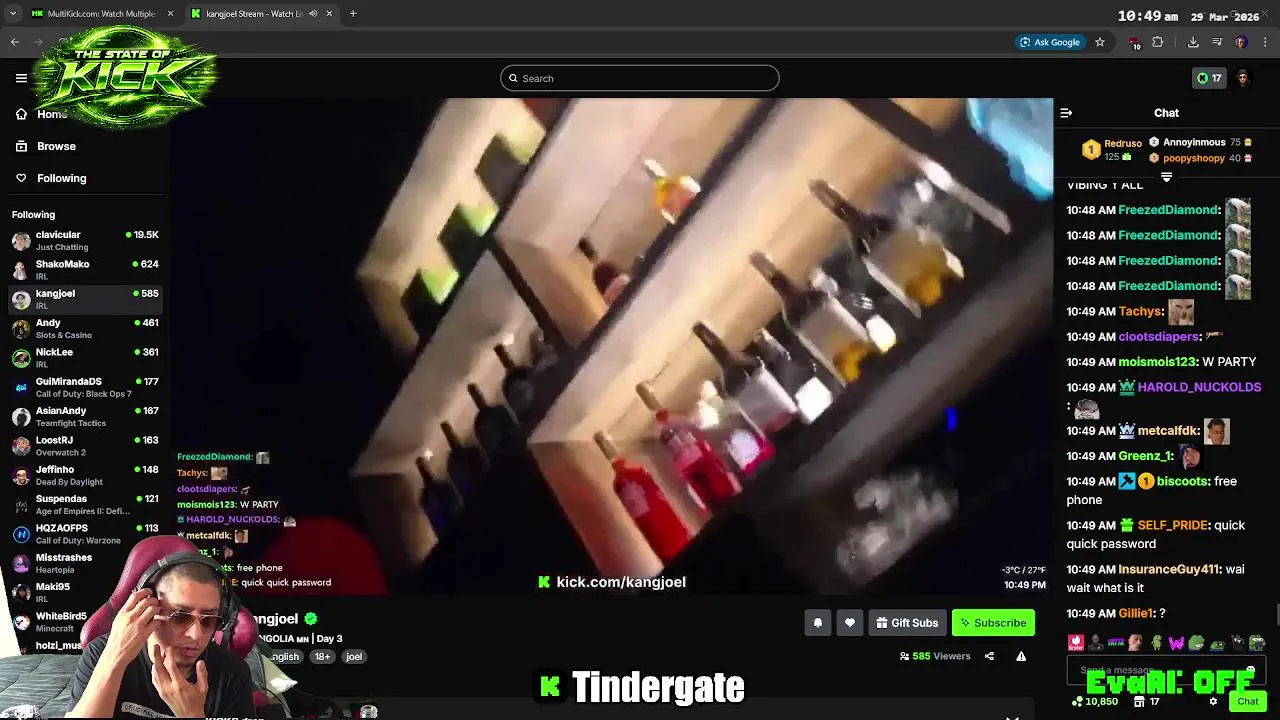Open the LoostRJ channel
This screenshot has width=1280, height=720.
pos(85,446)
